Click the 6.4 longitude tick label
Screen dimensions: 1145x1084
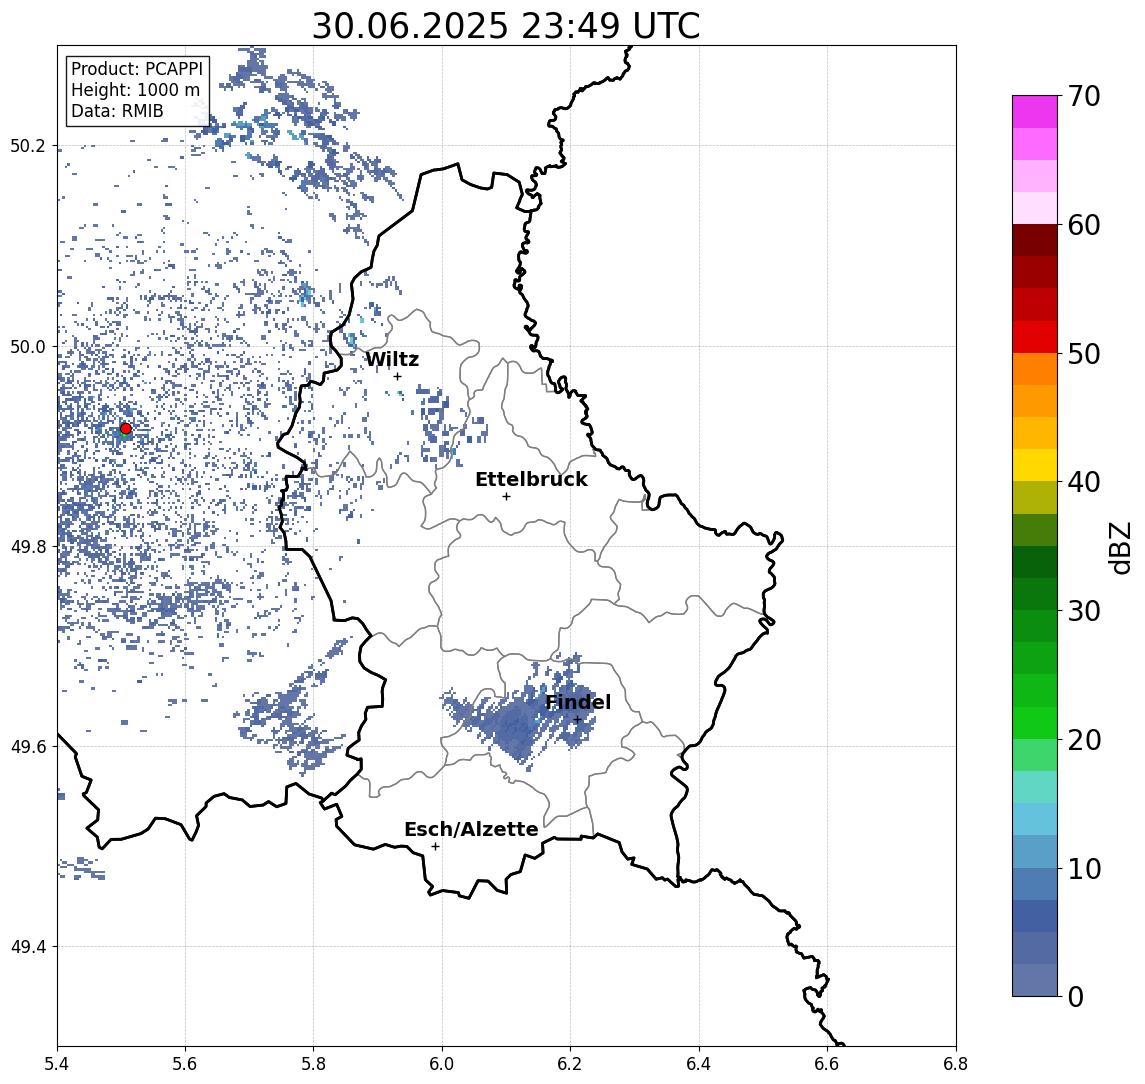point(699,1064)
